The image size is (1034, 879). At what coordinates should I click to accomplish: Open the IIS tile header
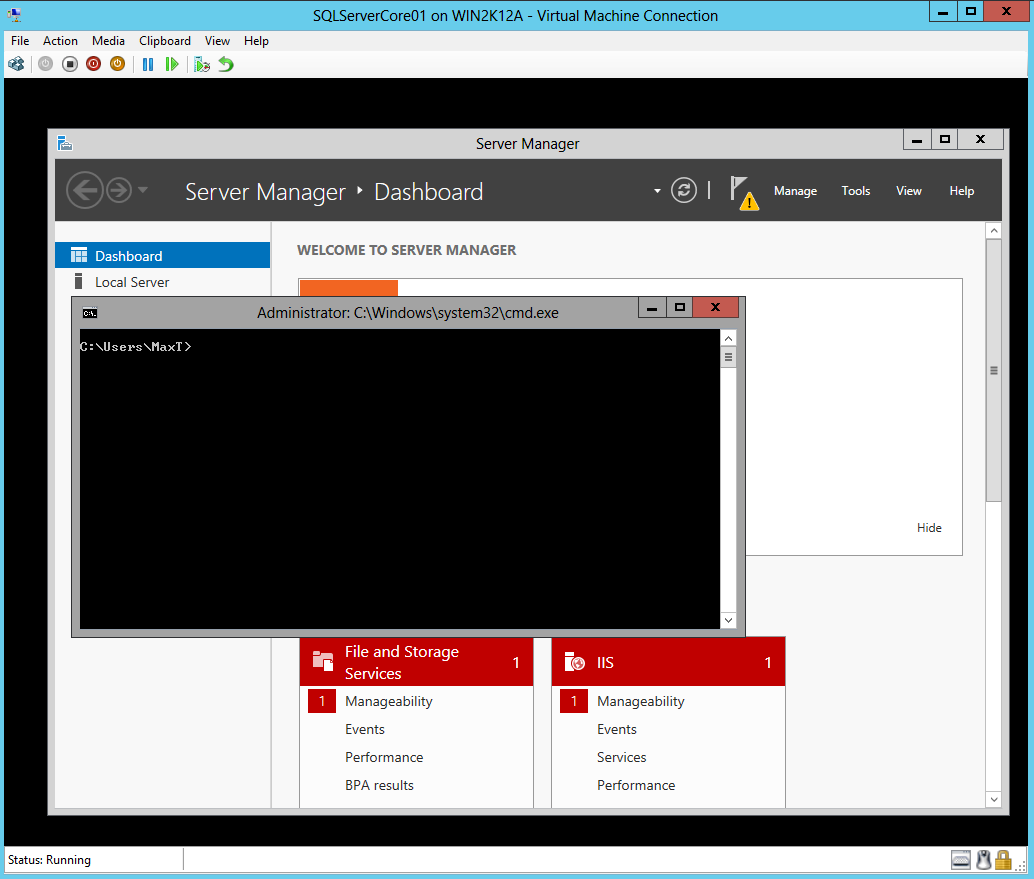668,662
